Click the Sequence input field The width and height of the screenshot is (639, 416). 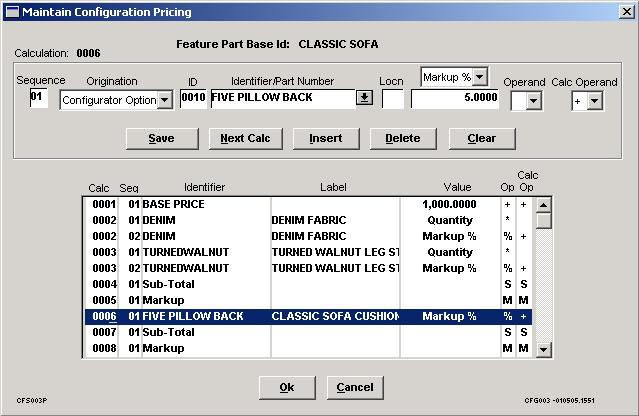pyautogui.click(x=39, y=98)
